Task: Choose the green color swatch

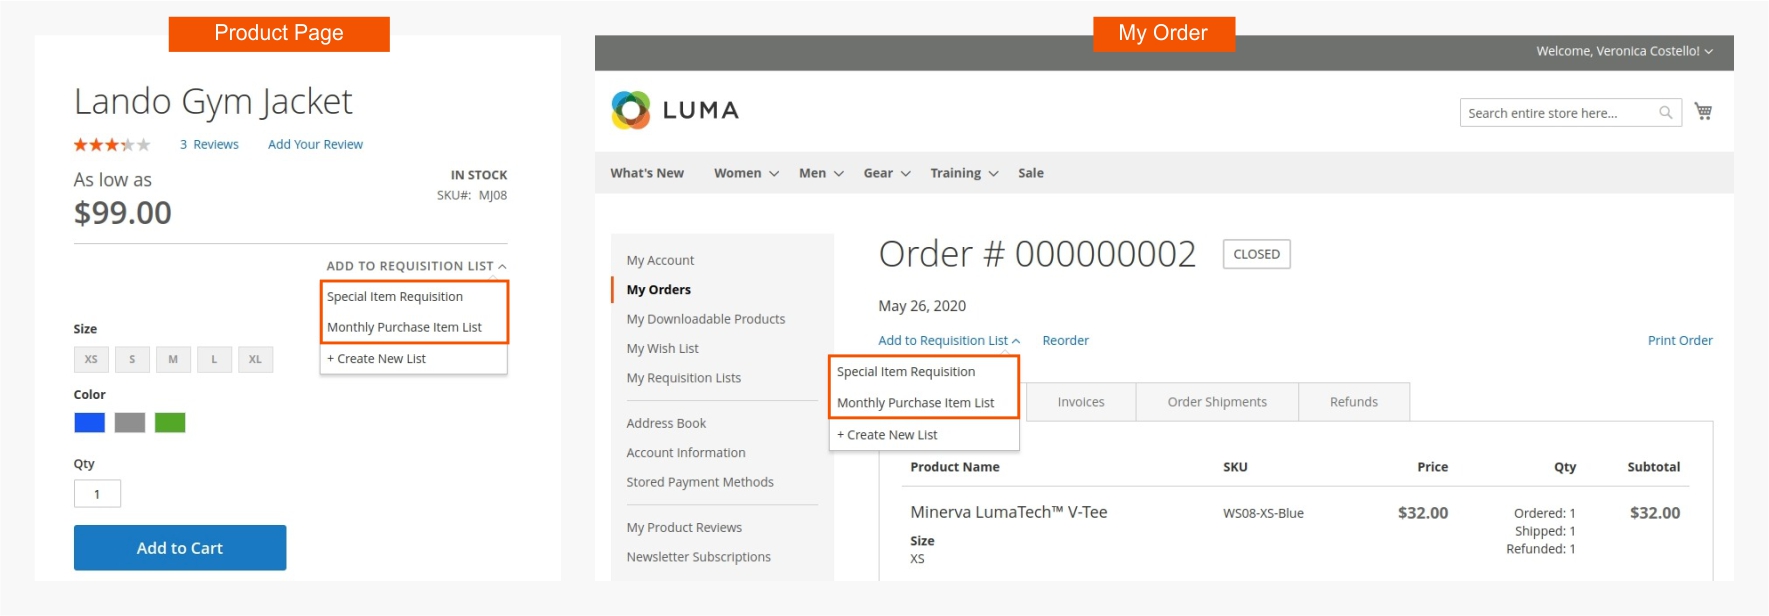Action: pyautogui.click(x=170, y=423)
